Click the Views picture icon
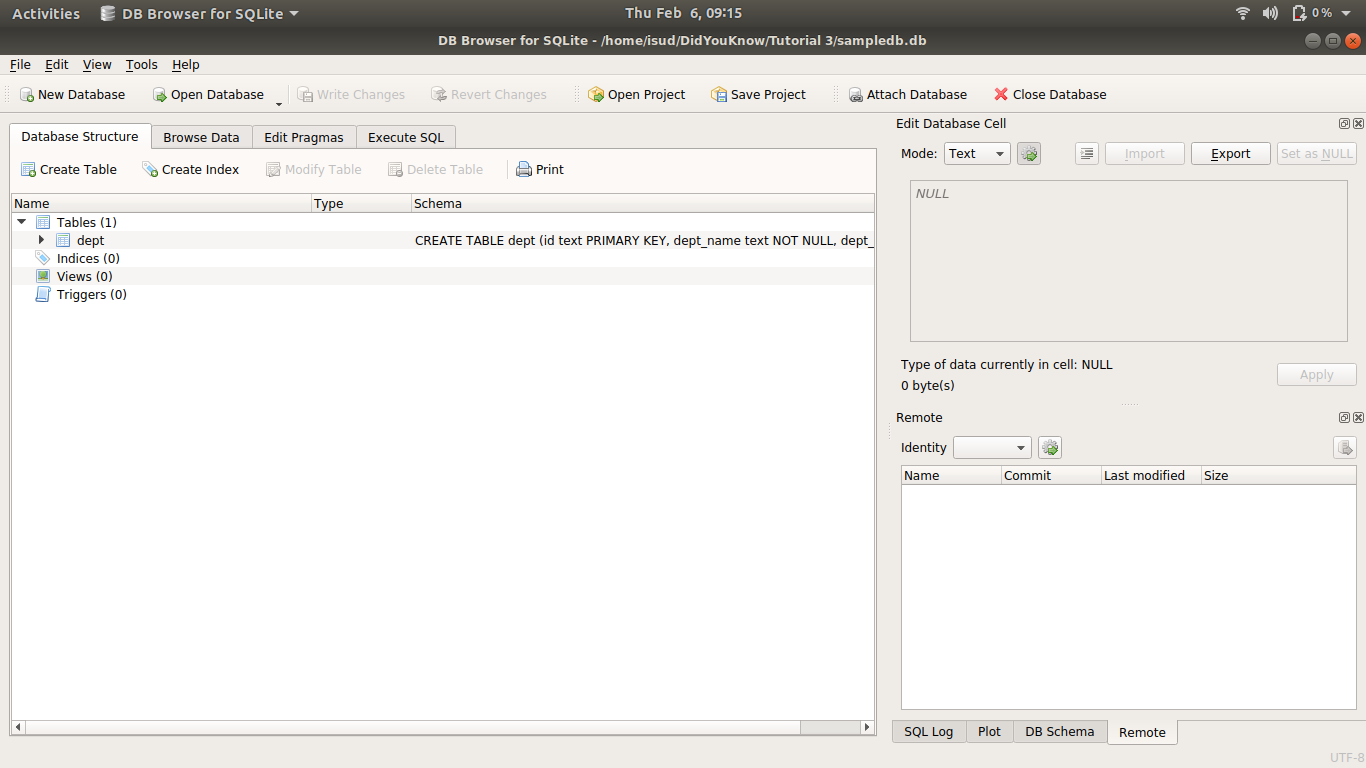Viewport: 1366px width, 768px height. [43, 276]
